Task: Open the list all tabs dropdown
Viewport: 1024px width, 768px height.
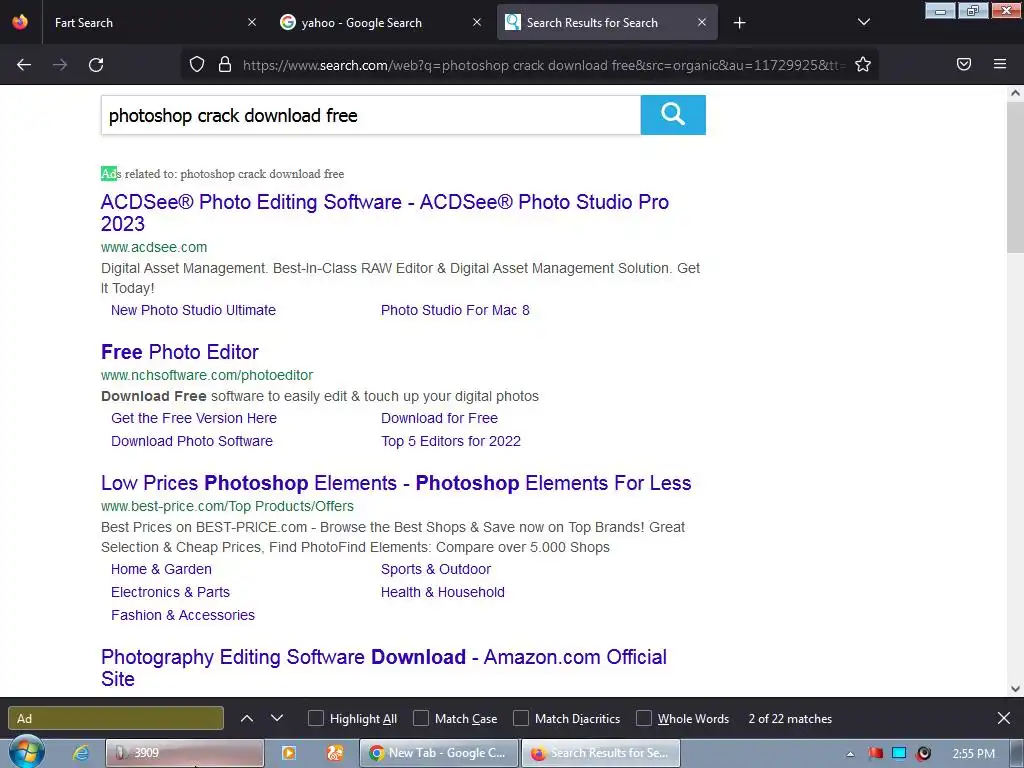Action: 863,23
